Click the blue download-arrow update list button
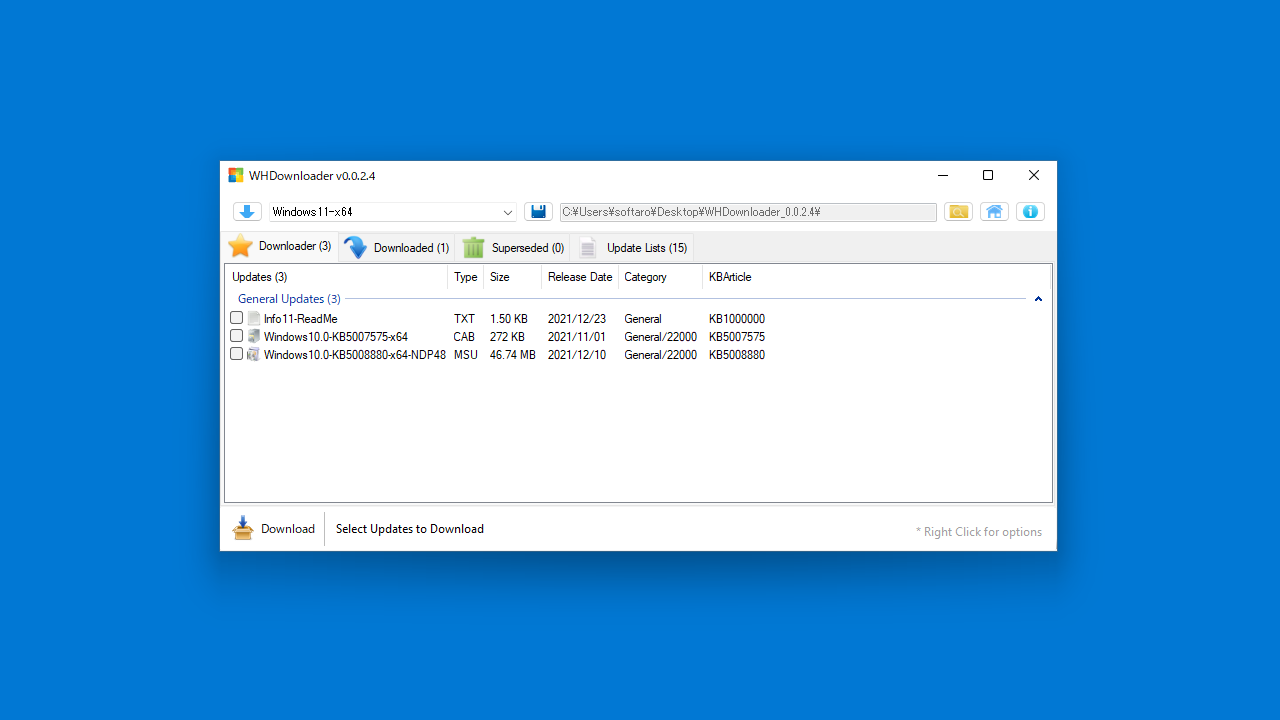Viewport: 1280px width, 720px height. point(247,212)
